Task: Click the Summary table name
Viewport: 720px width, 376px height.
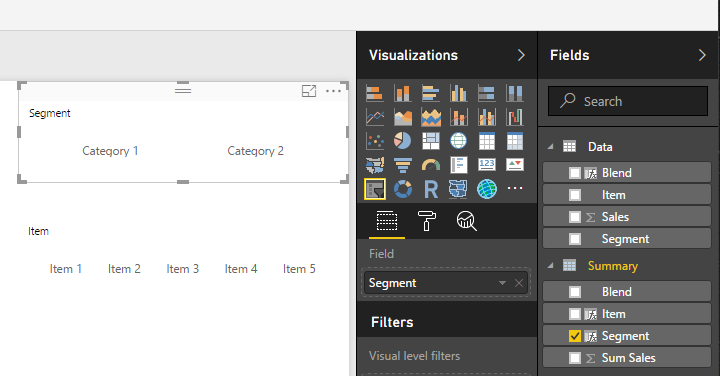Action: pyautogui.click(x=613, y=266)
